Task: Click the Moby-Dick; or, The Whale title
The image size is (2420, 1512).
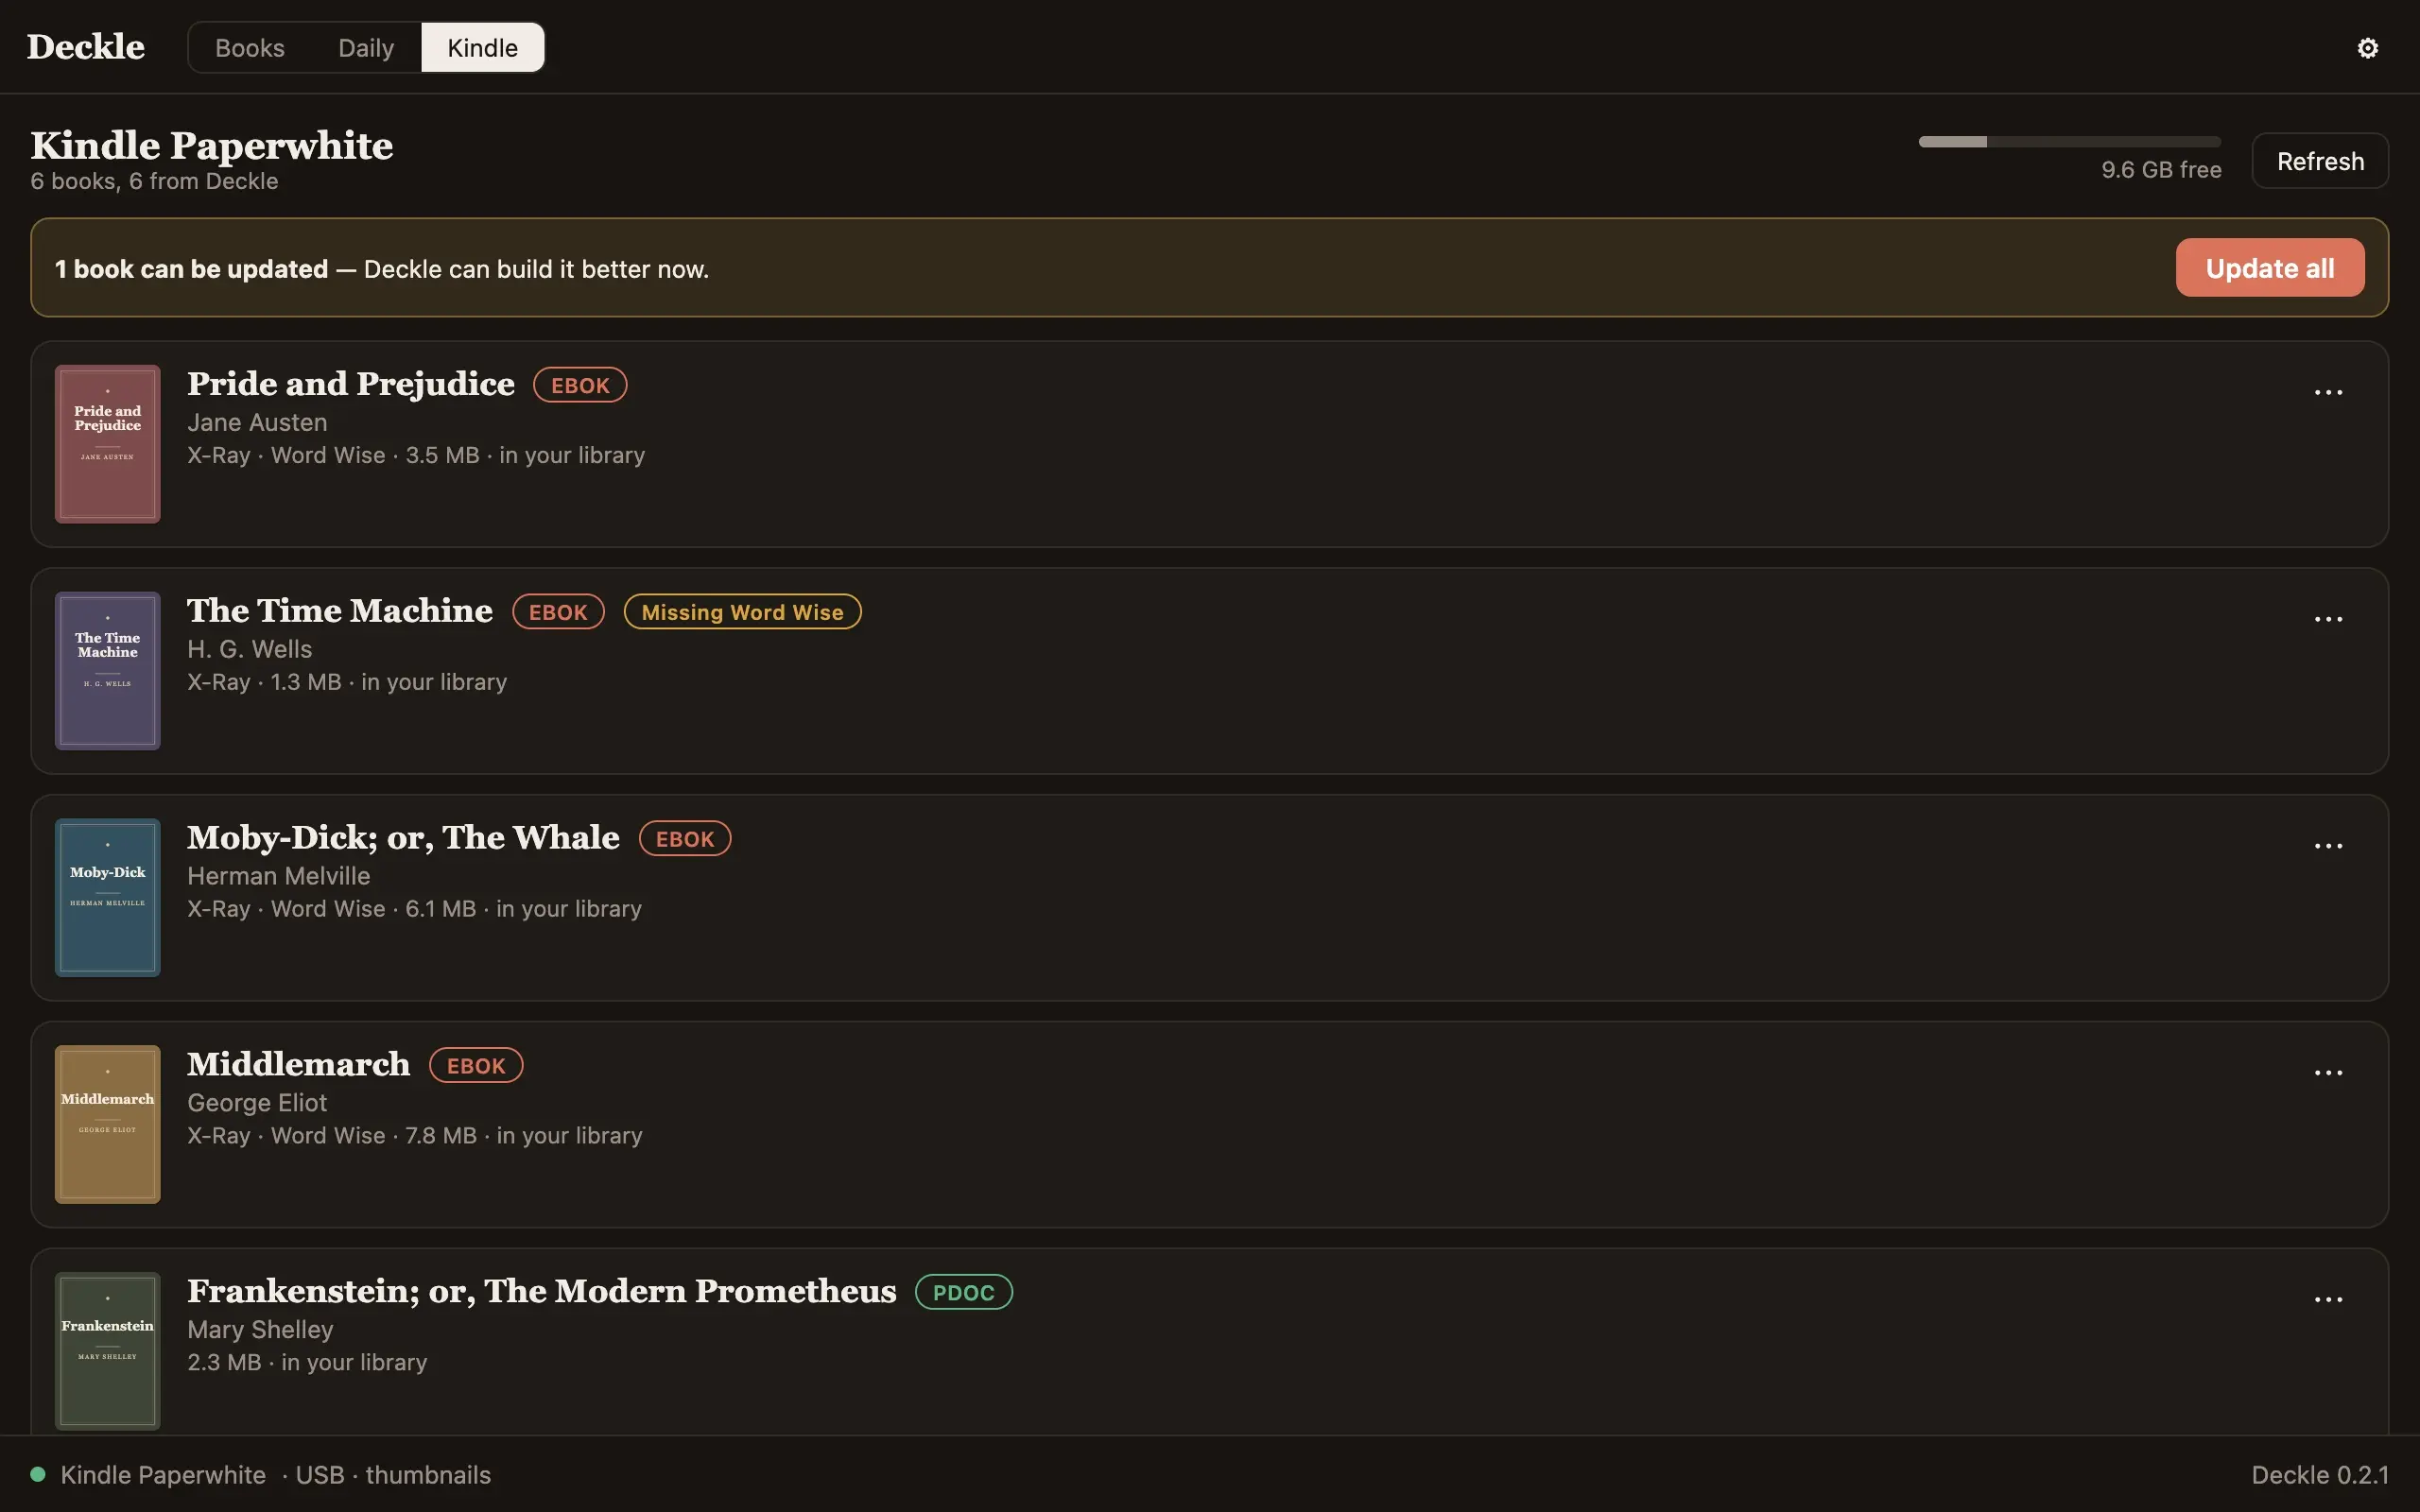Action: pyautogui.click(x=403, y=838)
